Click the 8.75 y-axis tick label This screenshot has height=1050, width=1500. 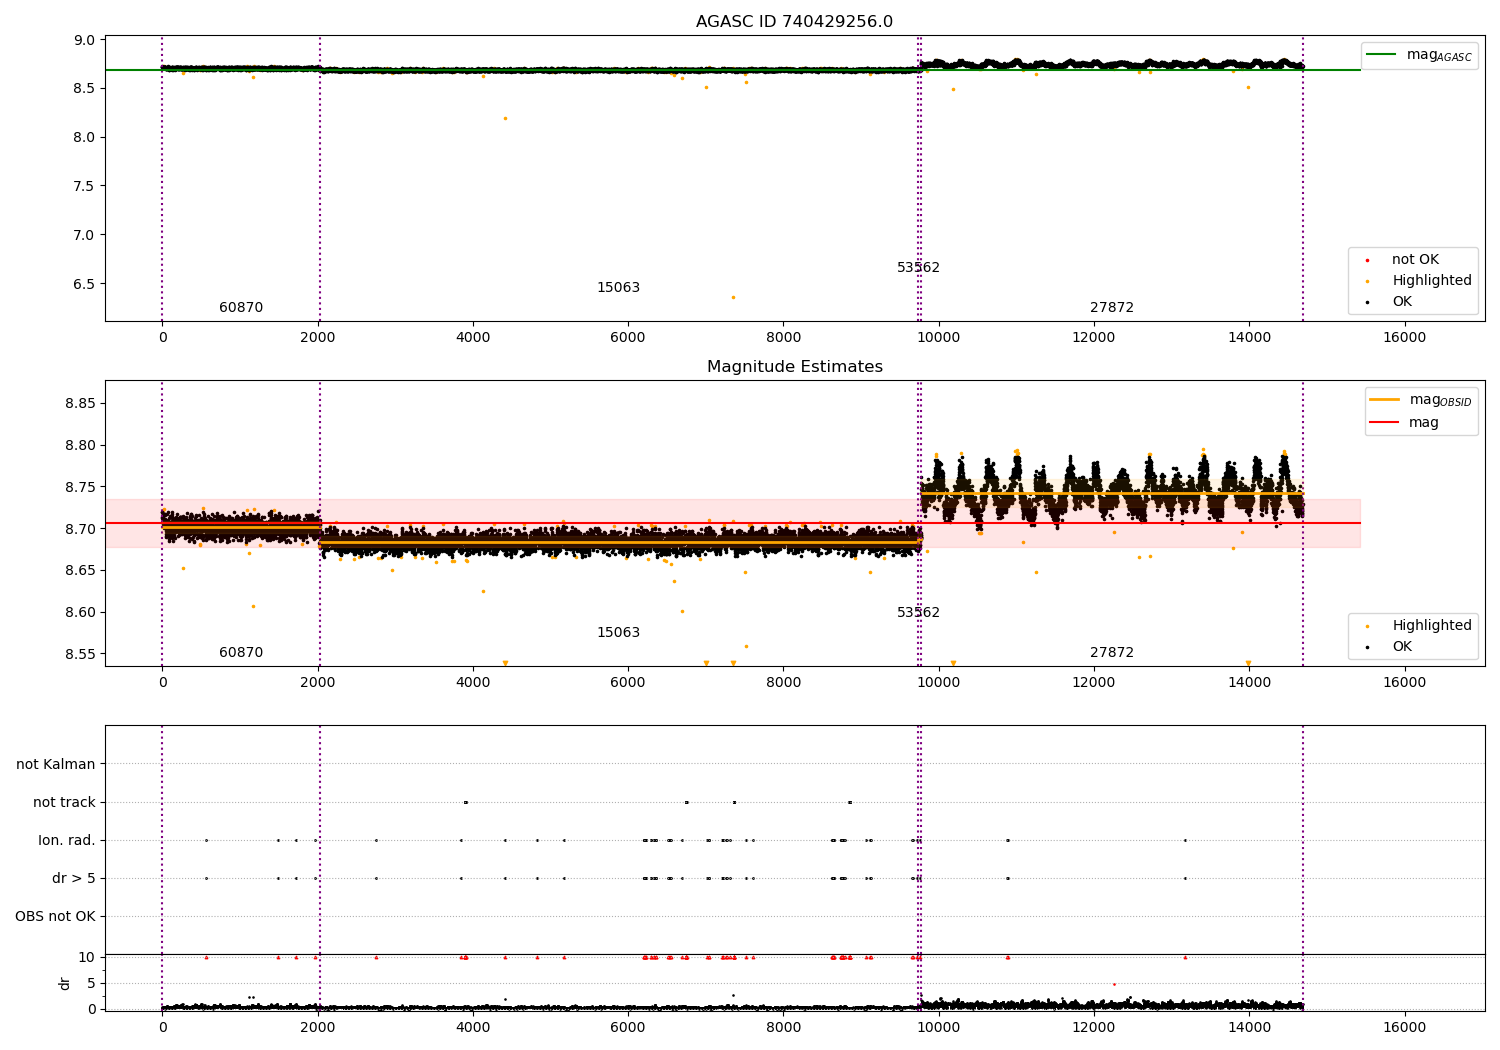[81, 488]
